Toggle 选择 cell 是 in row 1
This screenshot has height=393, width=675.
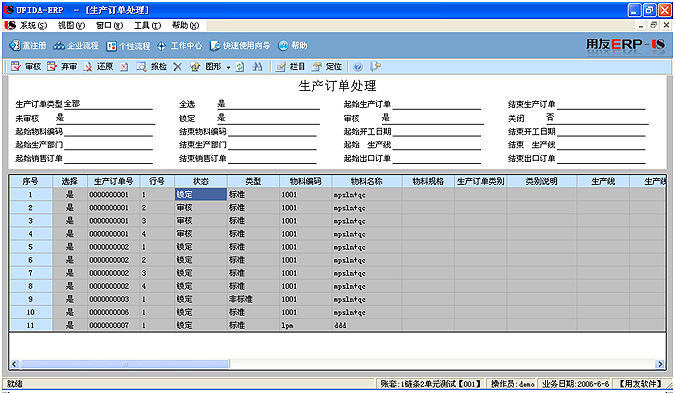[x=70, y=195]
